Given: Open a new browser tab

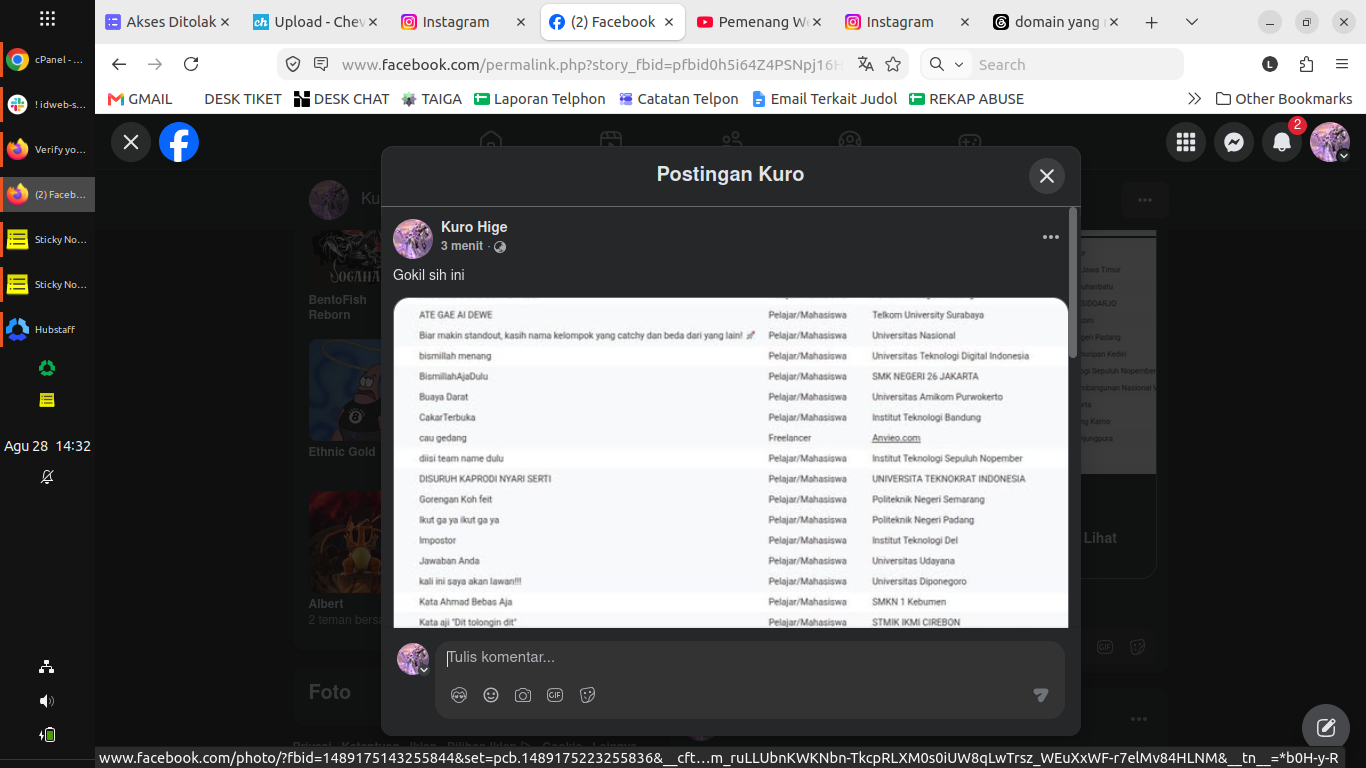Looking at the screenshot, I should [1151, 22].
